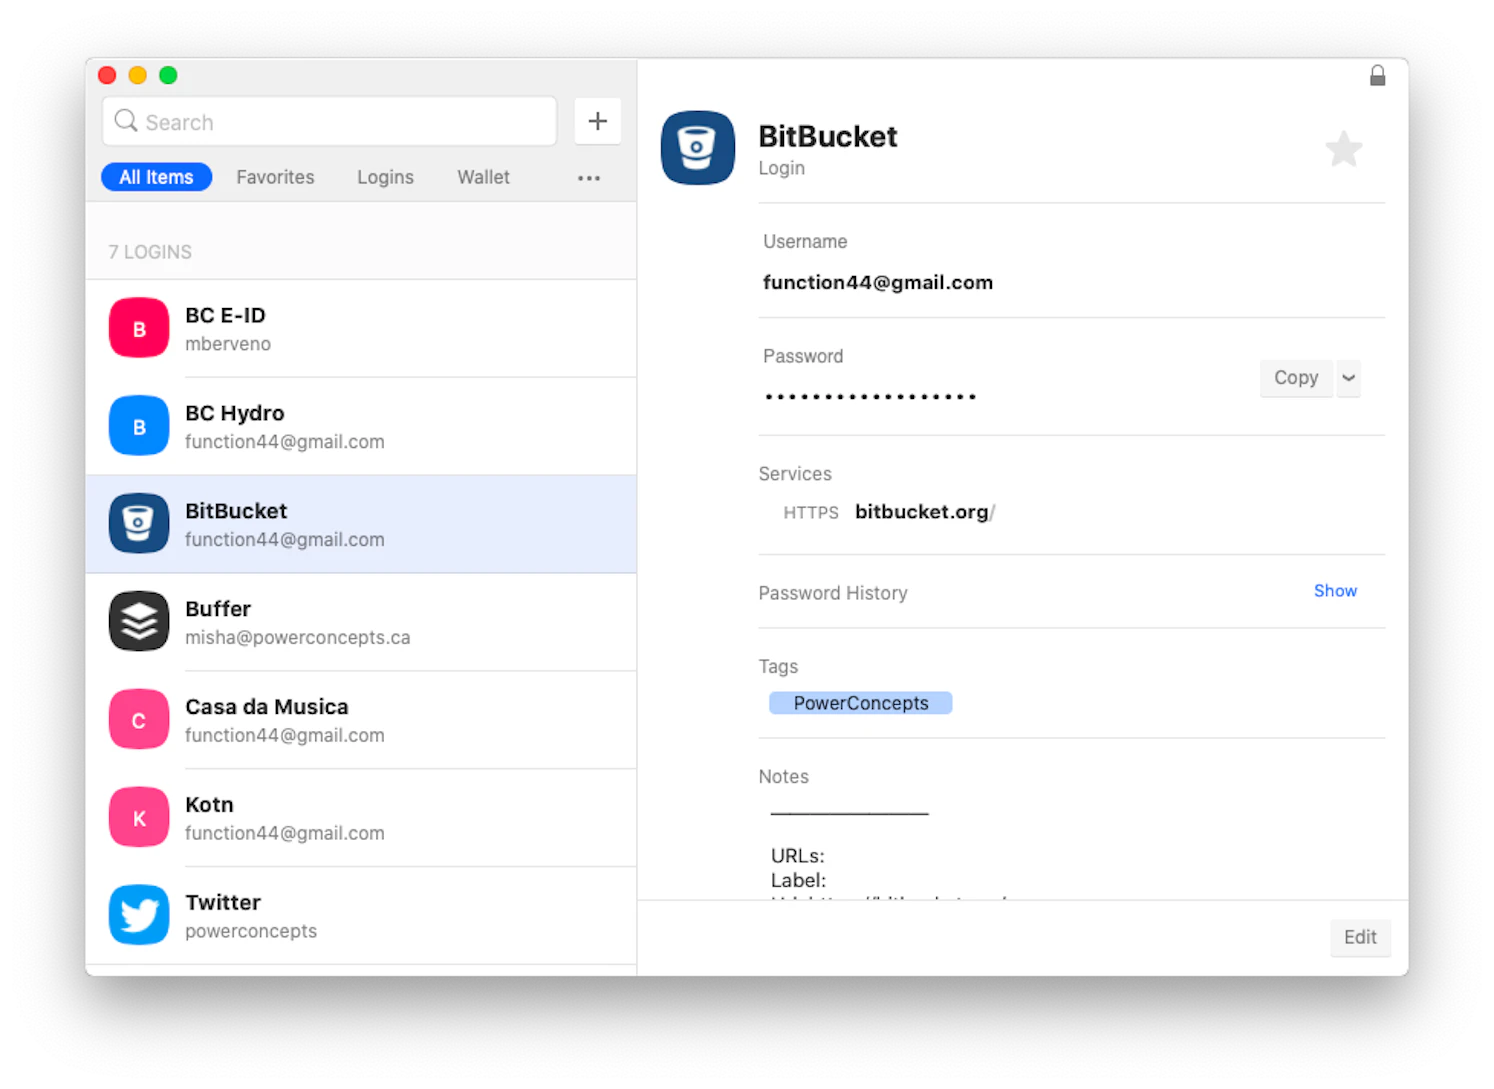
Task: Select the Buffer login title
Action: (218, 609)
